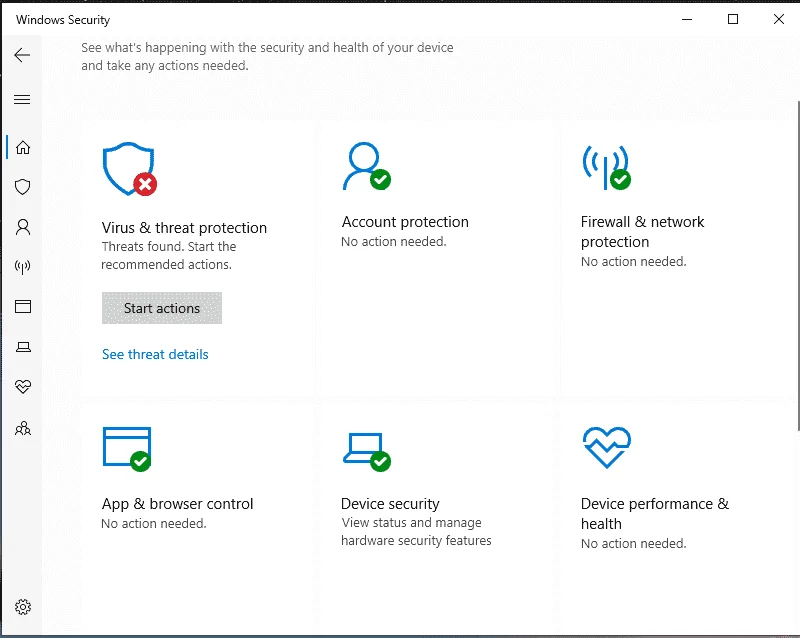Open Virus & threat protection heading
The width and height of the screenshot is (800, 638).
tap(184, 228)
